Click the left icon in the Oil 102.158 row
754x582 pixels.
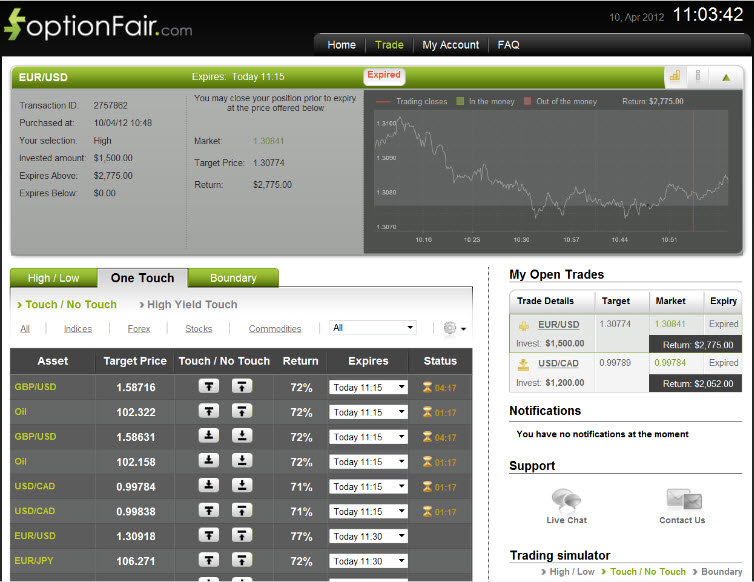pyautogui.click(x=208, y=461)
